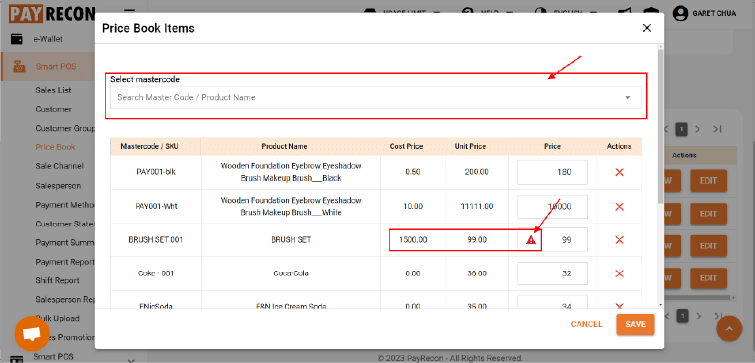Click the 1500.00 cost price cell
The height and width of the screenshot is (363, 755).
tap(413, 240)
